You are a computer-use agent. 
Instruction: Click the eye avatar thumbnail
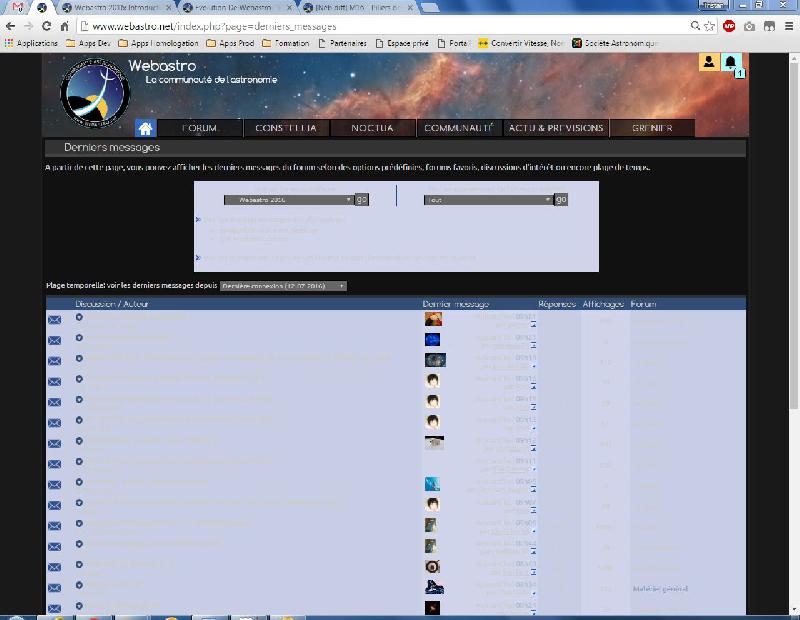point(432,566)
